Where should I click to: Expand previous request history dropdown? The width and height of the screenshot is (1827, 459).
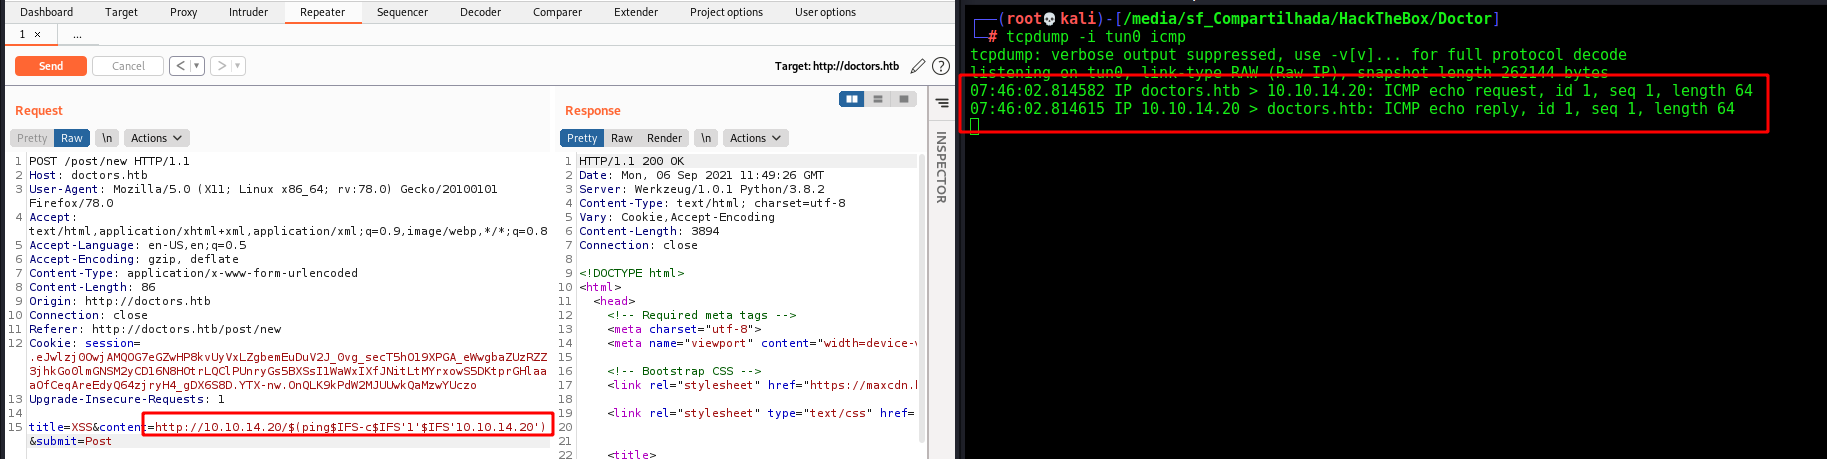click(x=197, y=66)
